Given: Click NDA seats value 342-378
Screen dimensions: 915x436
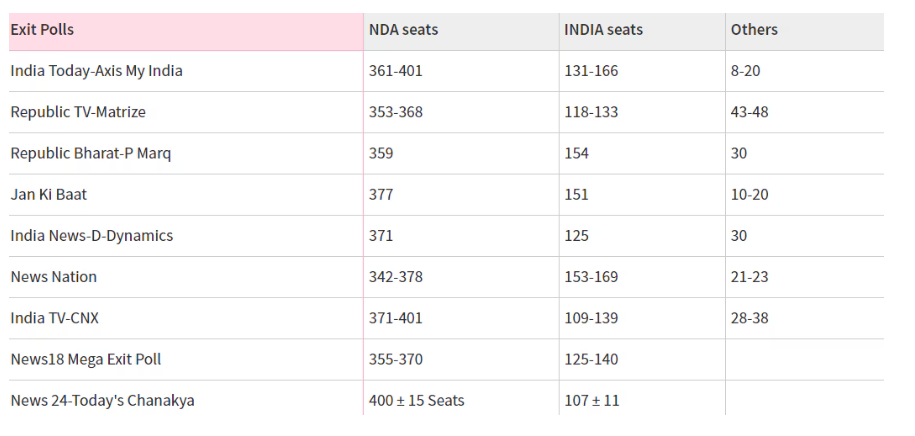Looking at the screenshot, I should (395, 277).
